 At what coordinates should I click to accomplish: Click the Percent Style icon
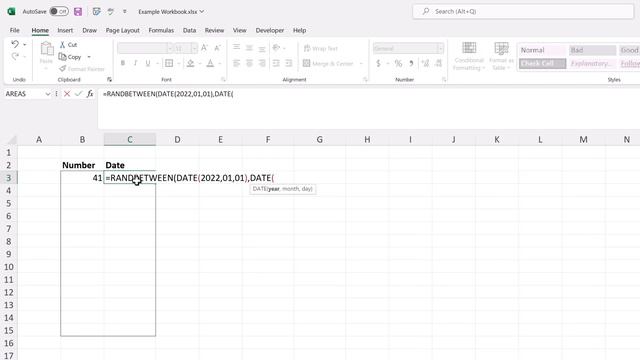(x=398, y=63)
